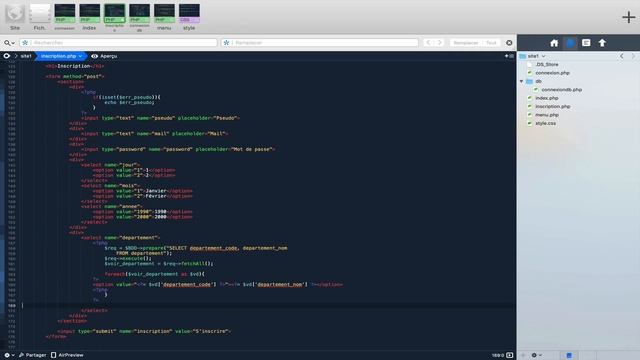The image size is (640, 360).
Task: Select connexiondb.php in file list
Action: 561,89
